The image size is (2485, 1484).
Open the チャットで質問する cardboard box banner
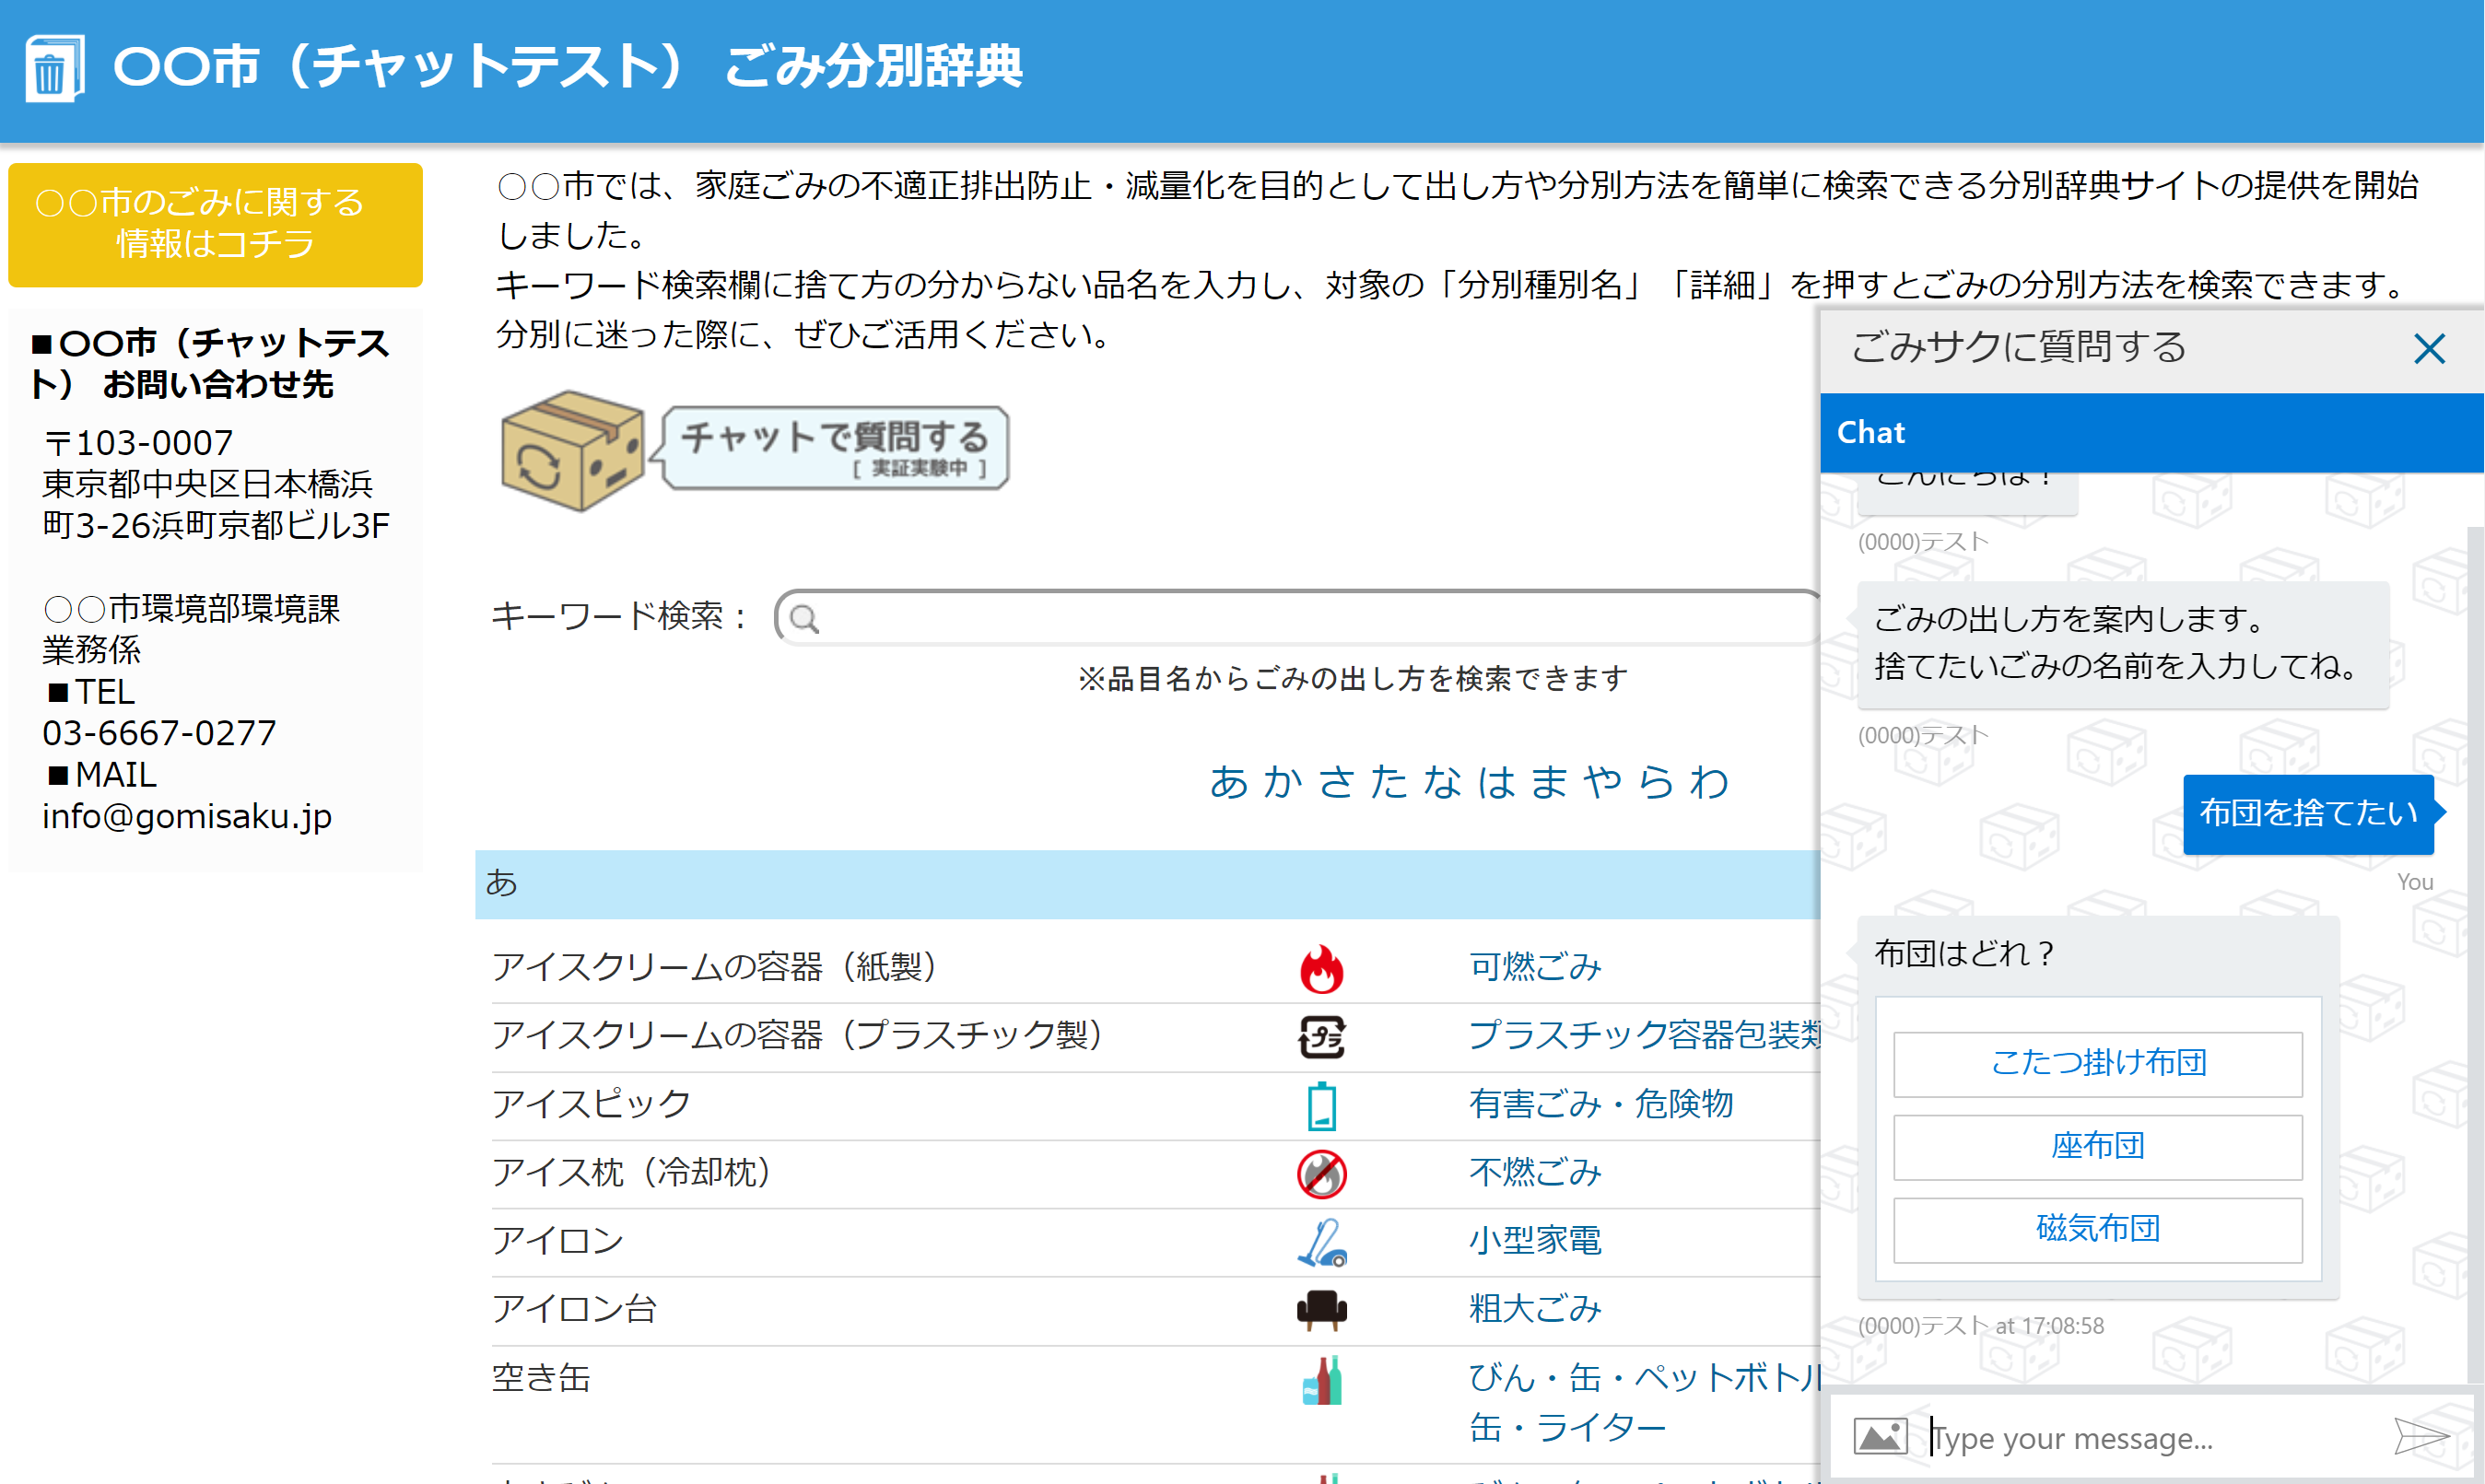tap(755, 449)
